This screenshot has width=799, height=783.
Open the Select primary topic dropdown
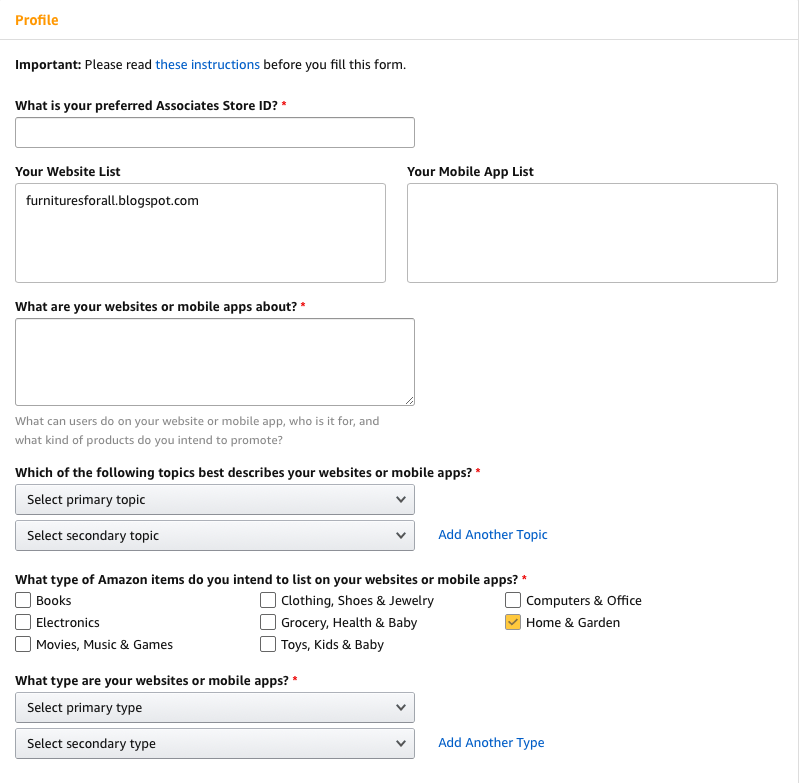pyautogui.click(x=215, y=499)
